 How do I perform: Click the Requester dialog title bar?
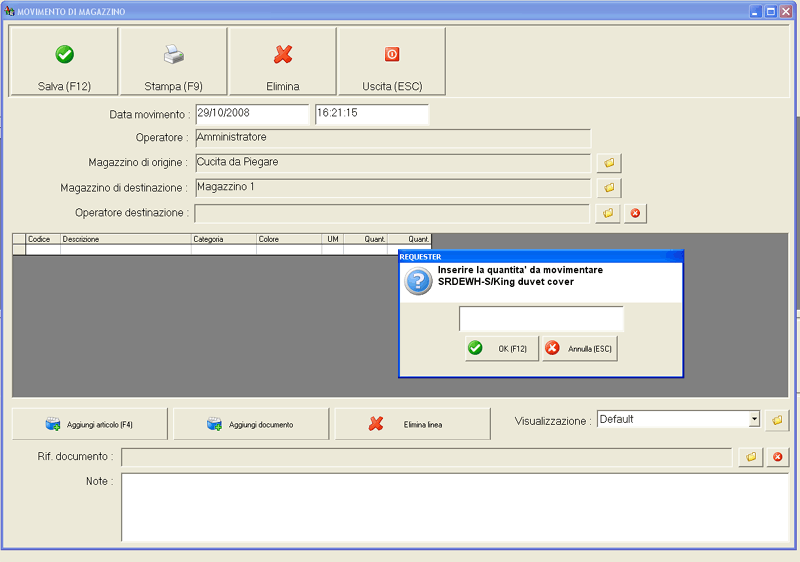click(x=541, y=257)
